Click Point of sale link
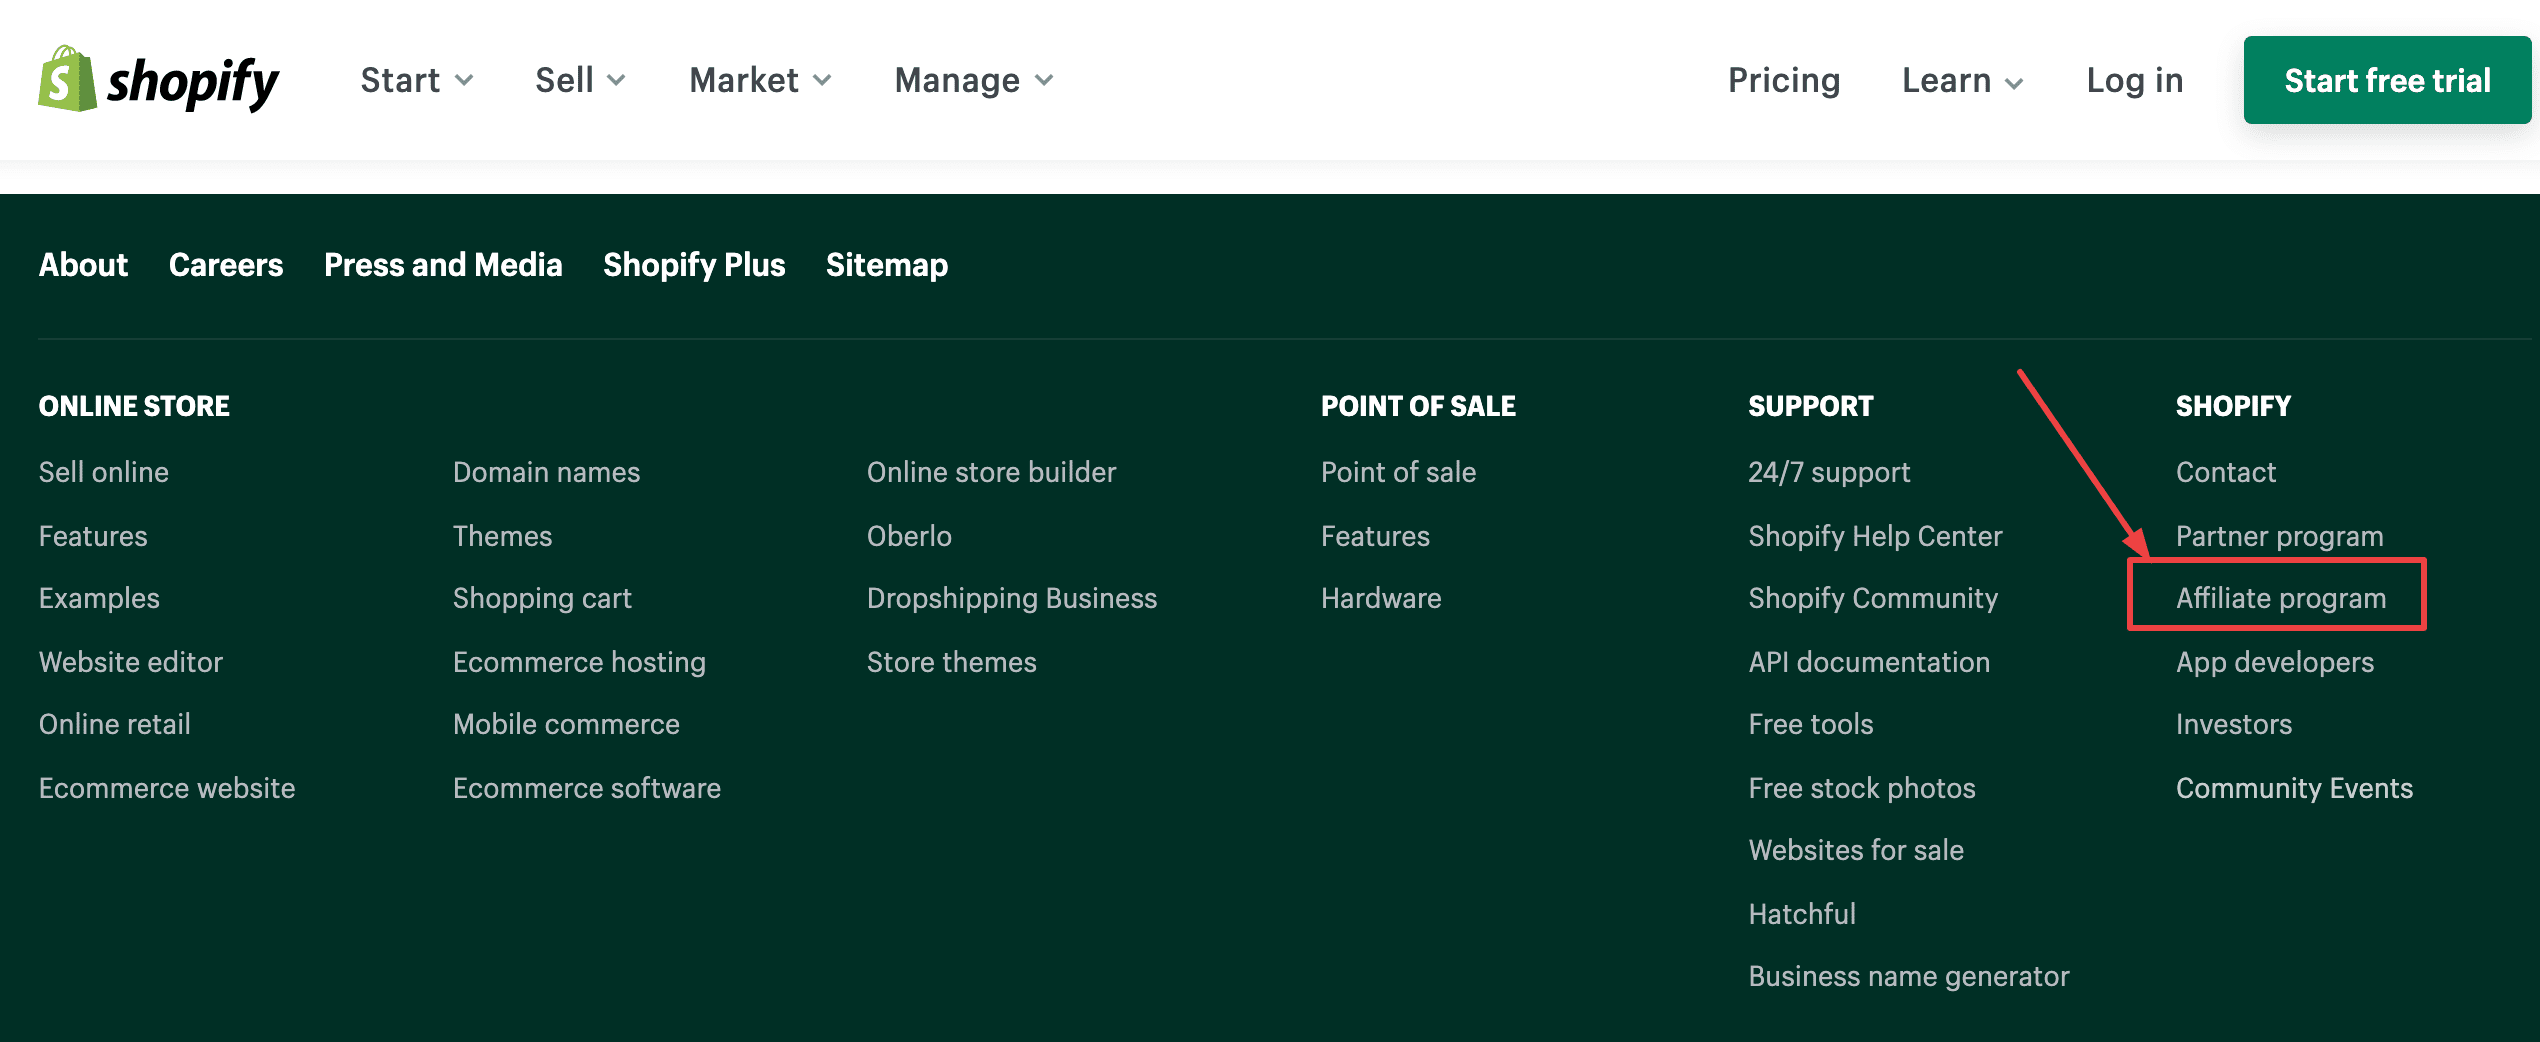This screenshot has height=1042, width=2540. pos(1398,472)
